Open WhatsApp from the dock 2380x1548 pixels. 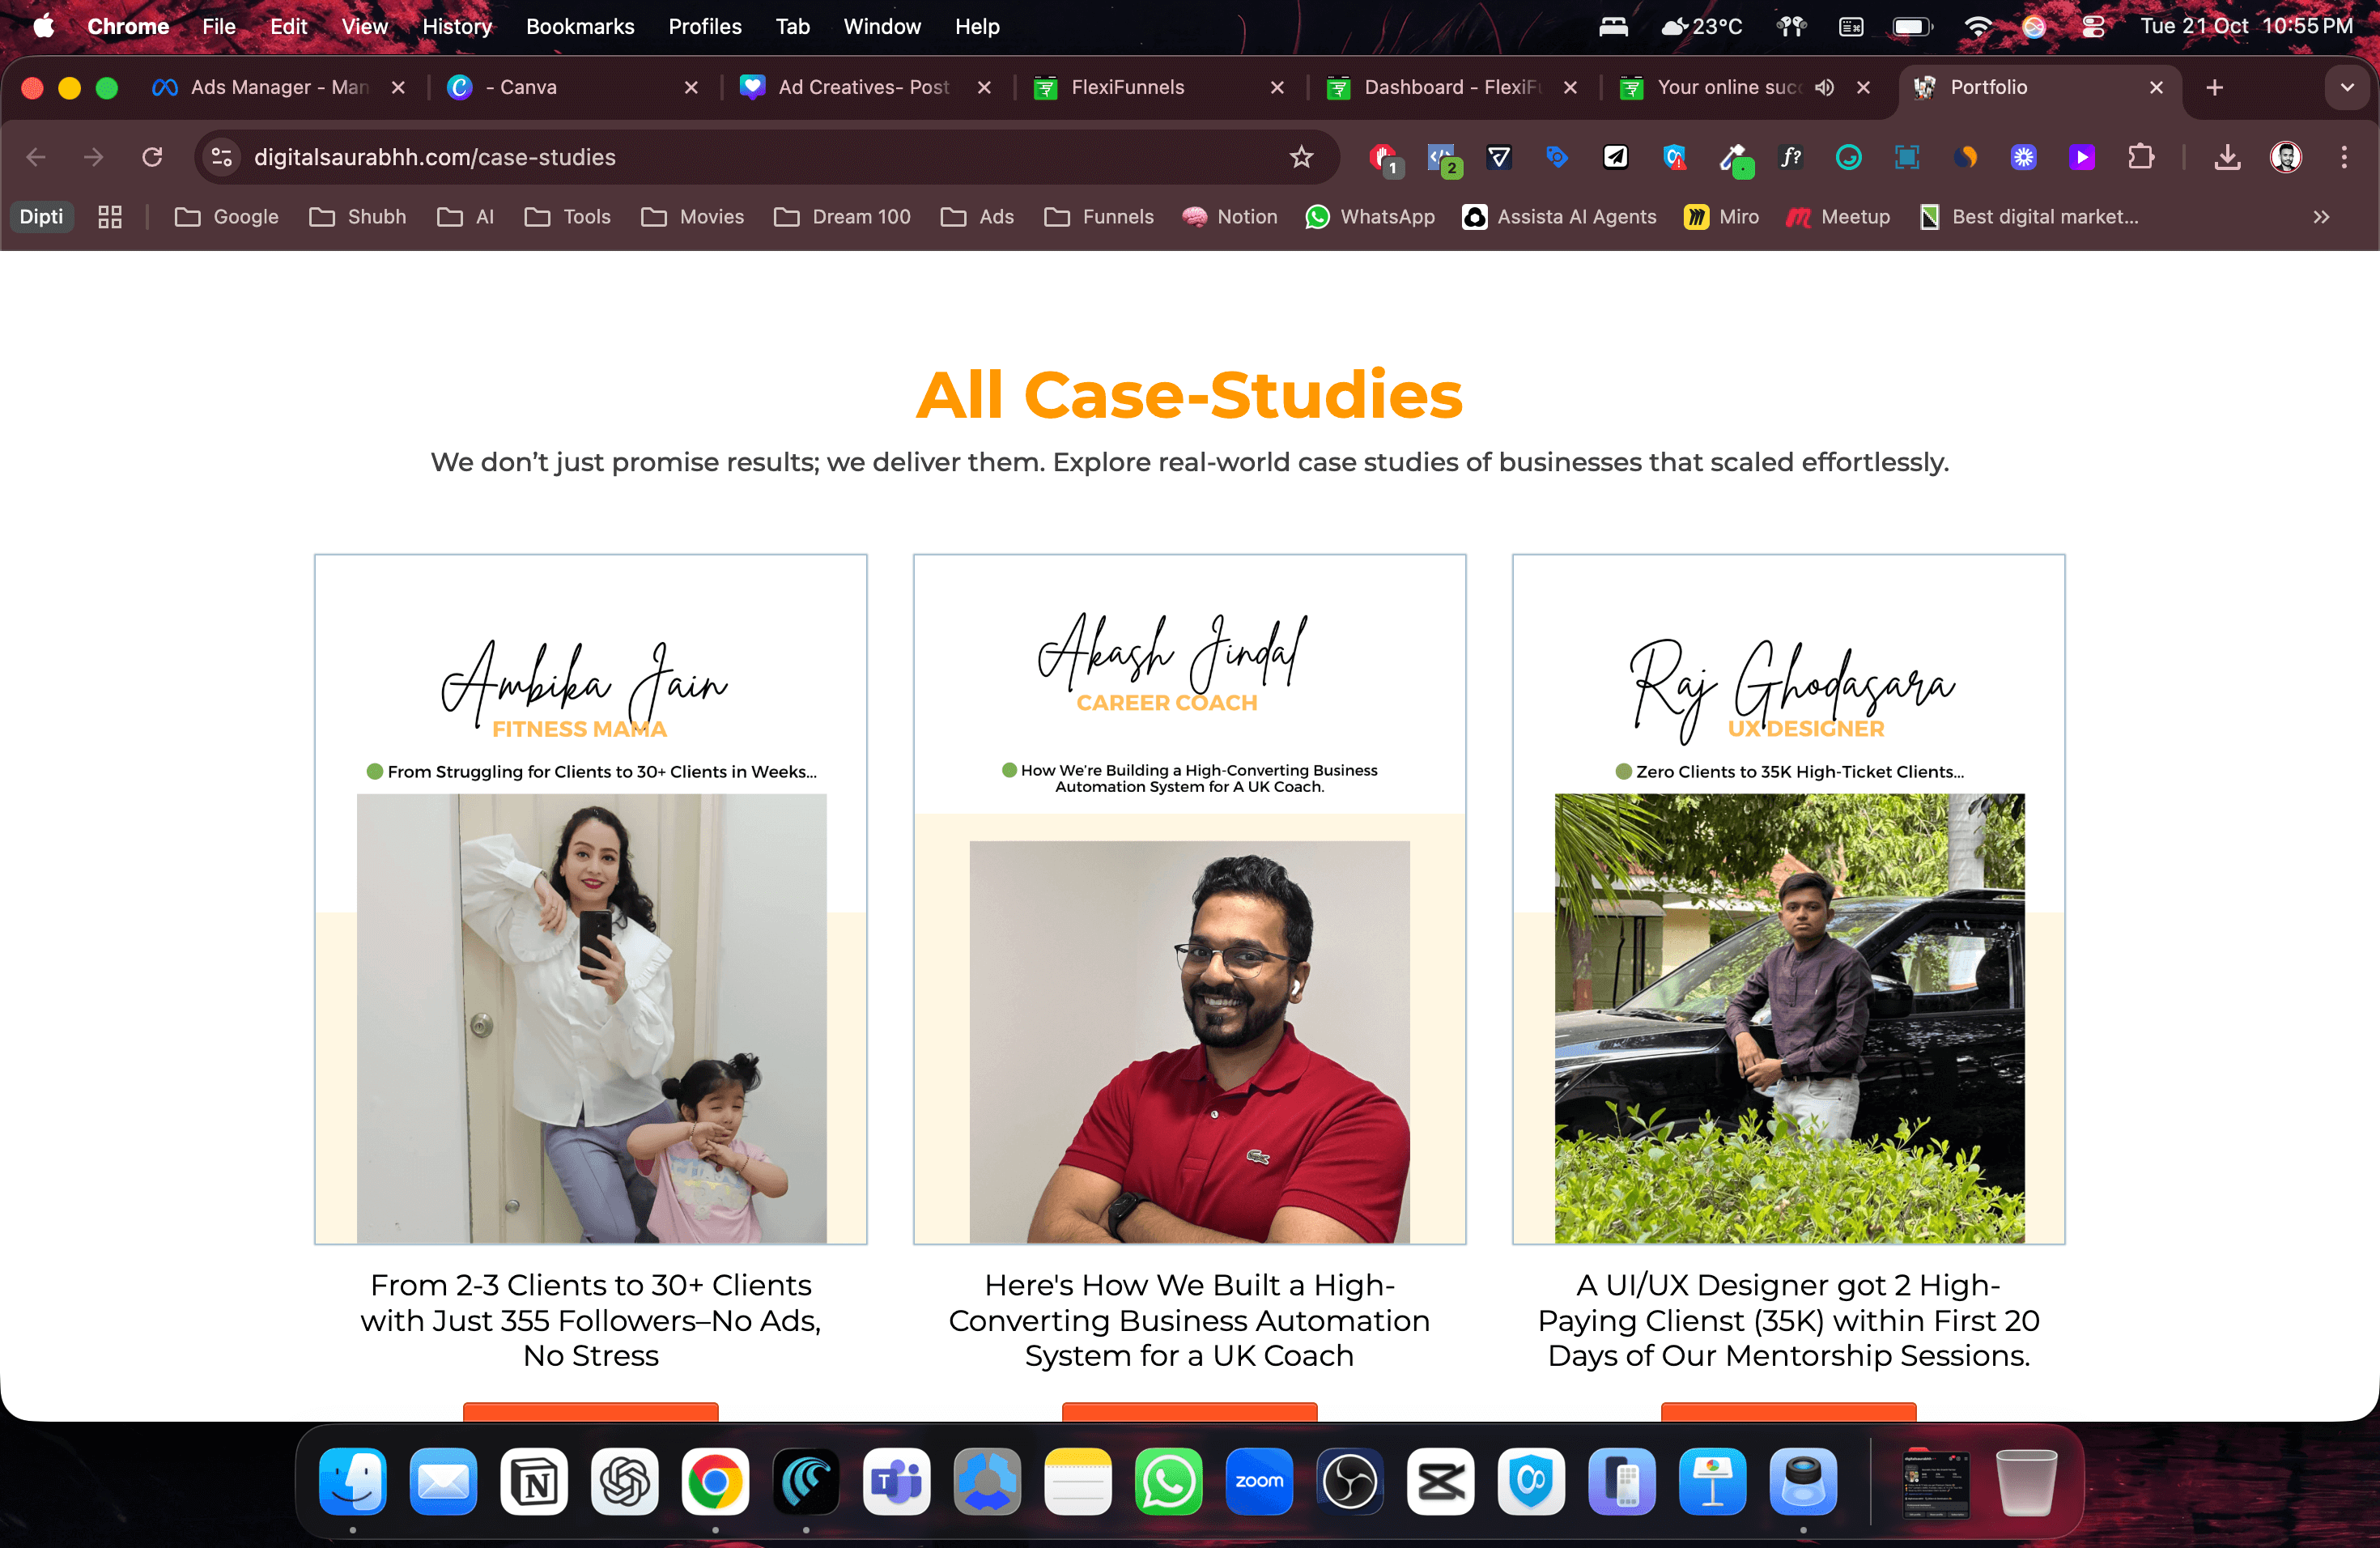(x=1168, y=1481)
